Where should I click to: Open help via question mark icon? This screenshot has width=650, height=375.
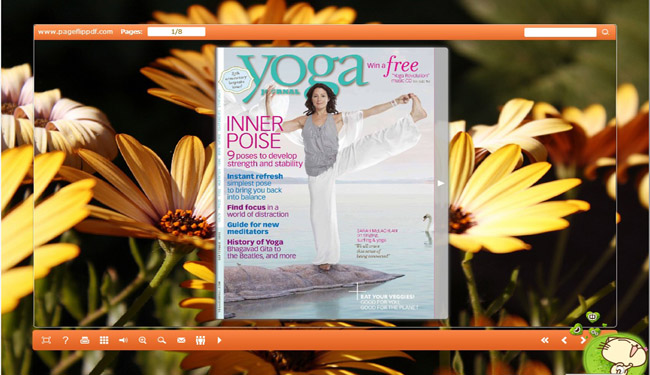(x=65, y=340)
